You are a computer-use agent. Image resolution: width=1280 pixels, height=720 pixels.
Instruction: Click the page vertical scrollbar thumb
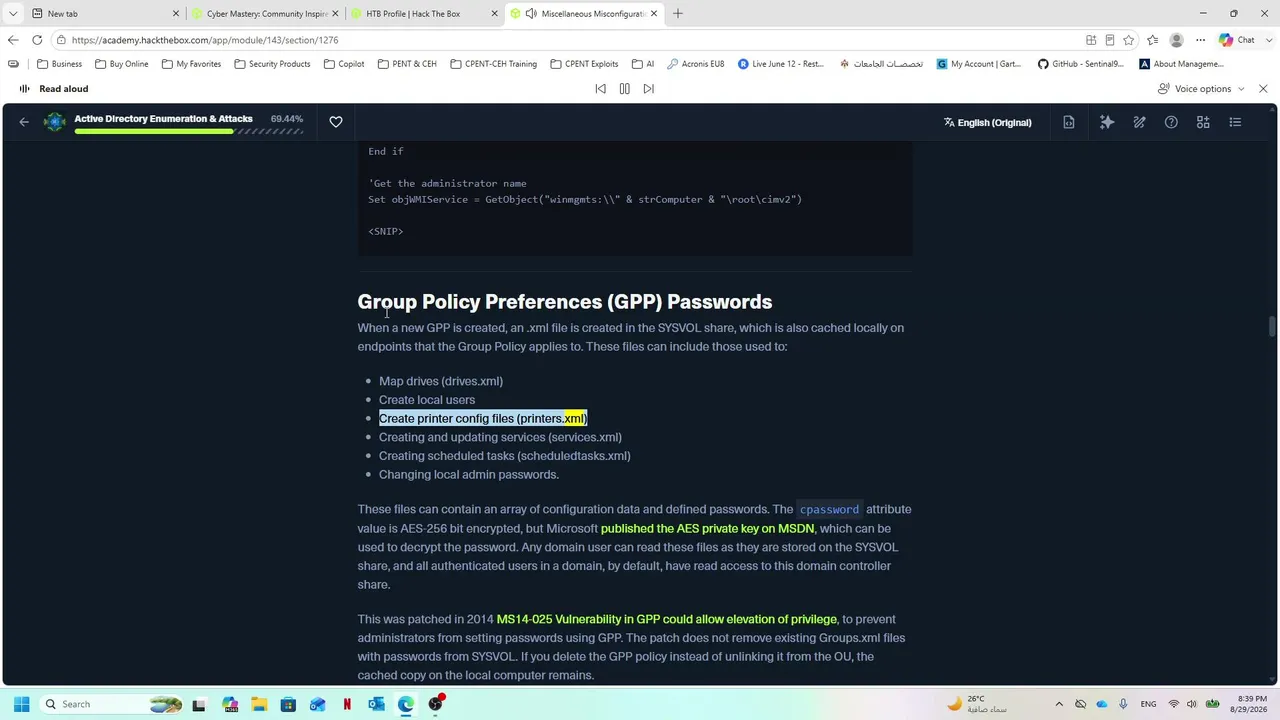[x=1272, y=327]
